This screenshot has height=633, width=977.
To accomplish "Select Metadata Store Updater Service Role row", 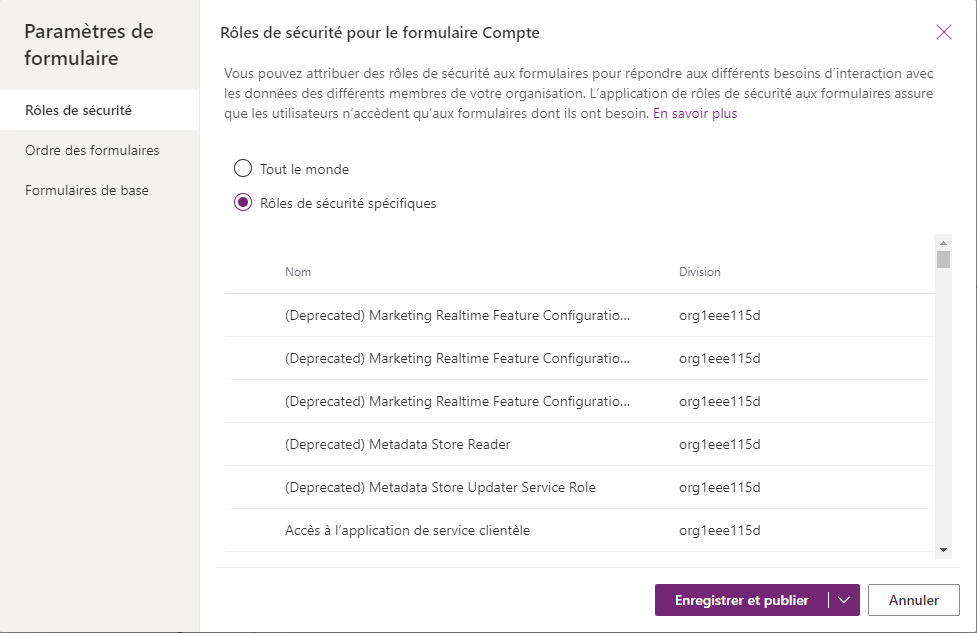I will pyautogui.click(x=440, y=487).
